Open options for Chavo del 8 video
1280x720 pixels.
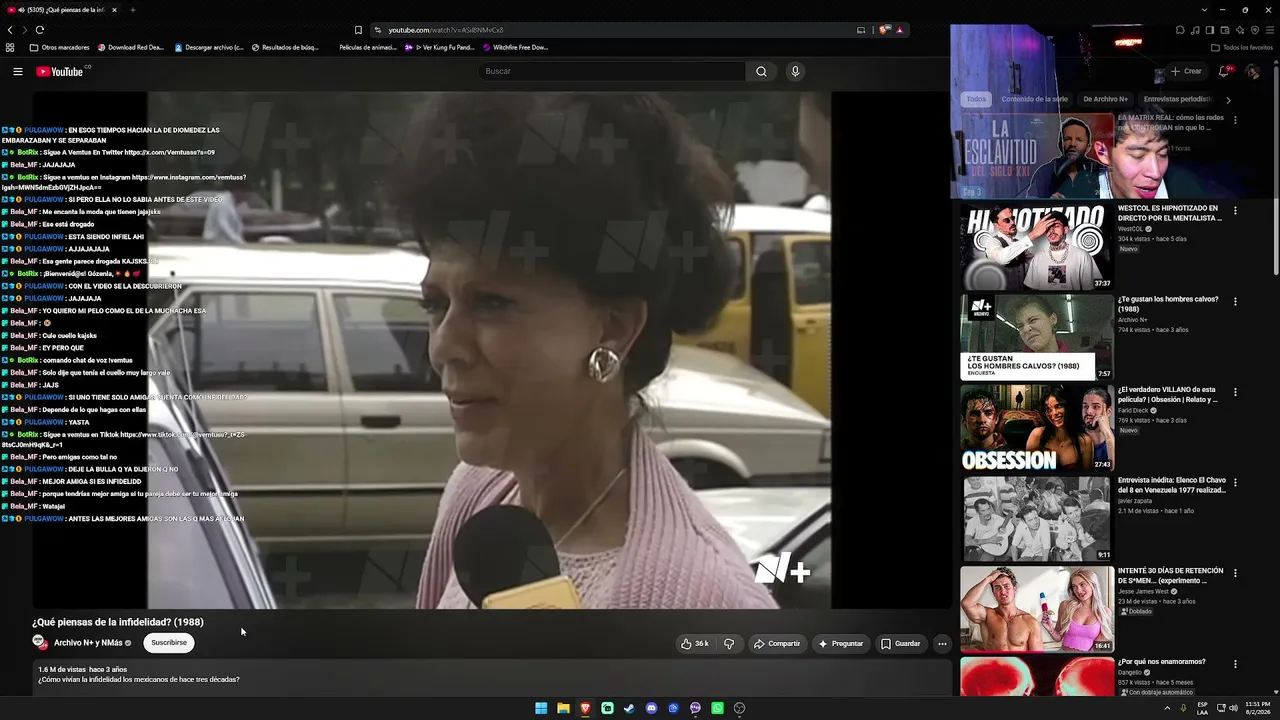pyautogui.click(x=1235, y=483)
